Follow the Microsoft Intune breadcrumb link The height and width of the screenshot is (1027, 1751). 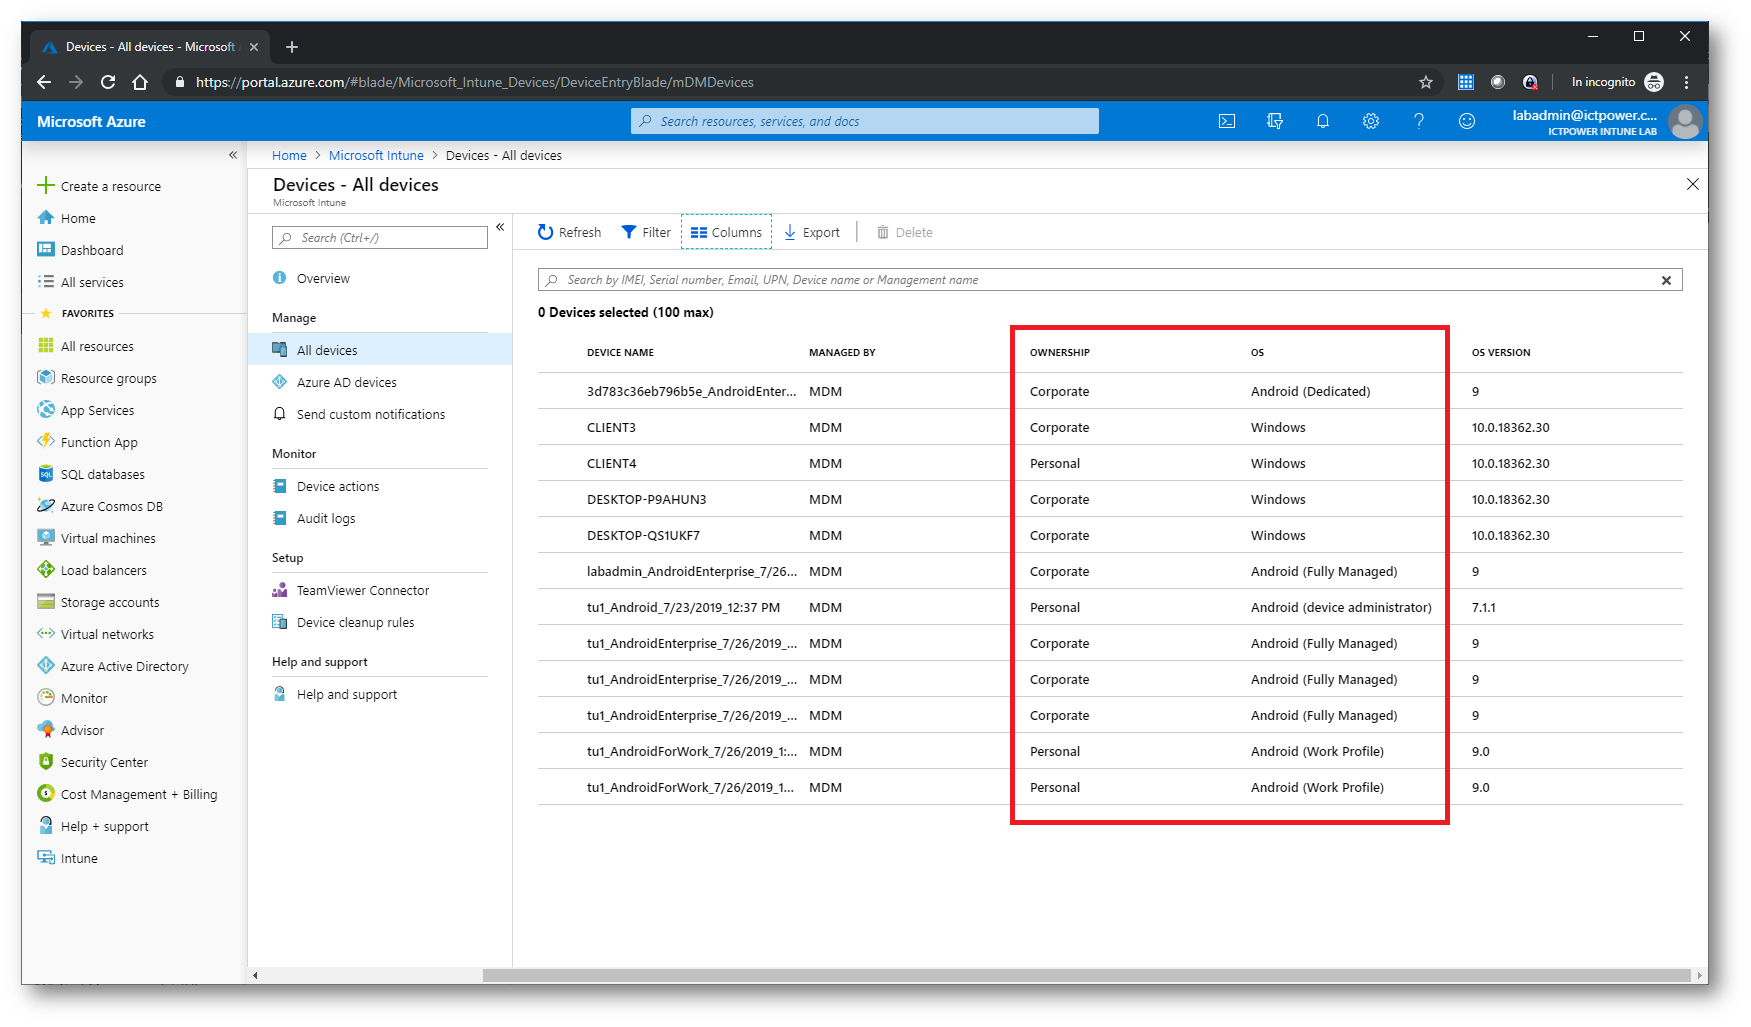(x=376, y=155)
